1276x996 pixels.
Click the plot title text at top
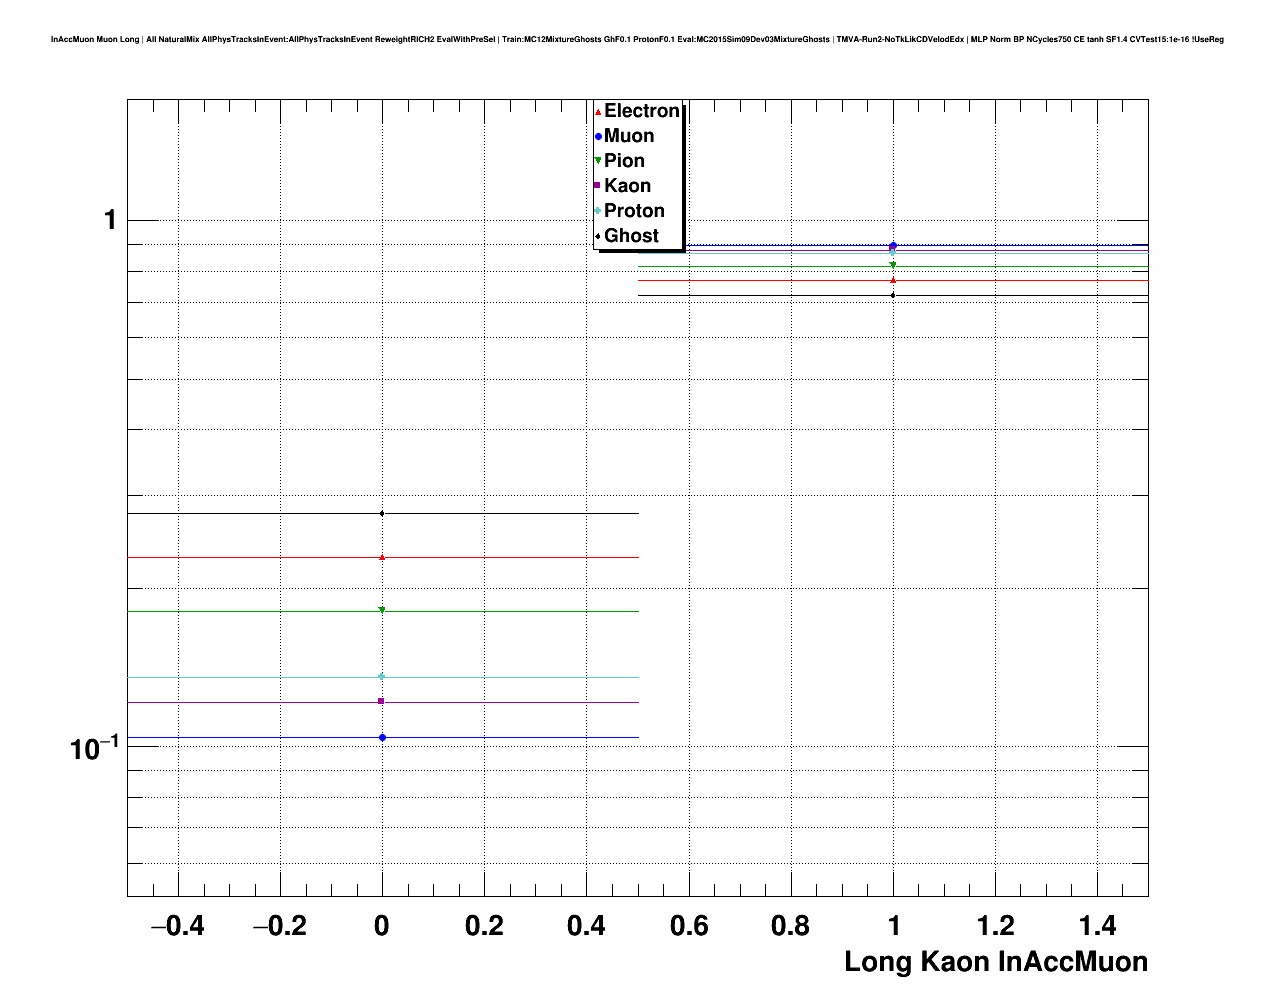[637, 40]
